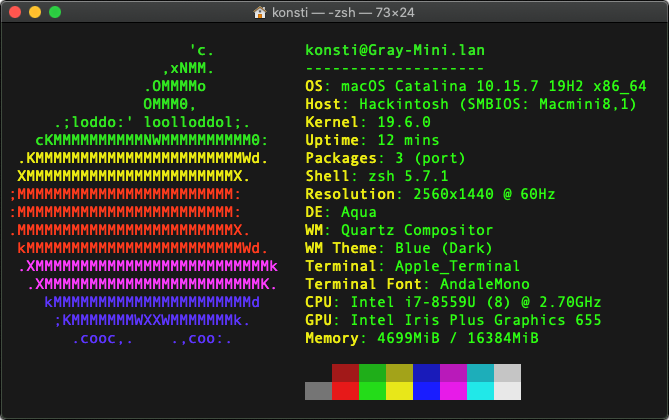Click the Terminal value "Apple_Terminal"

457,266
